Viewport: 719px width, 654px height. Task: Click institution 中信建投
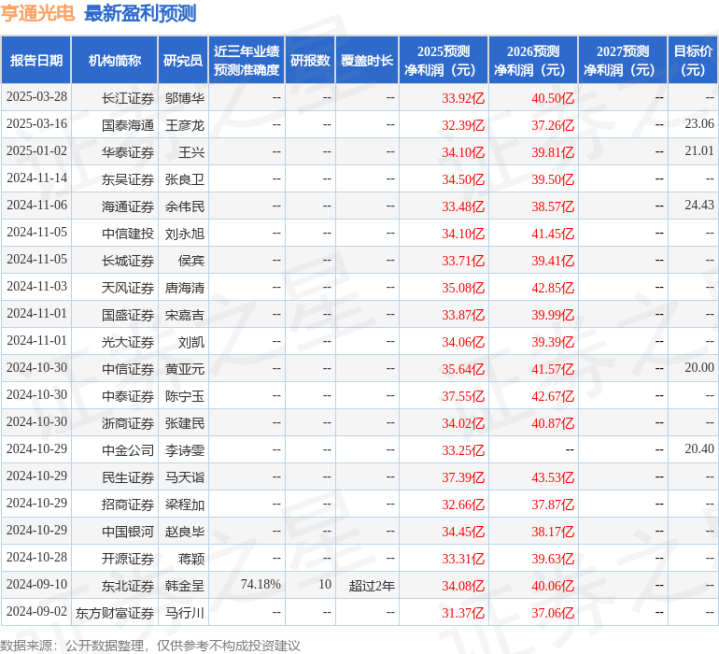[x=127, y=233]
